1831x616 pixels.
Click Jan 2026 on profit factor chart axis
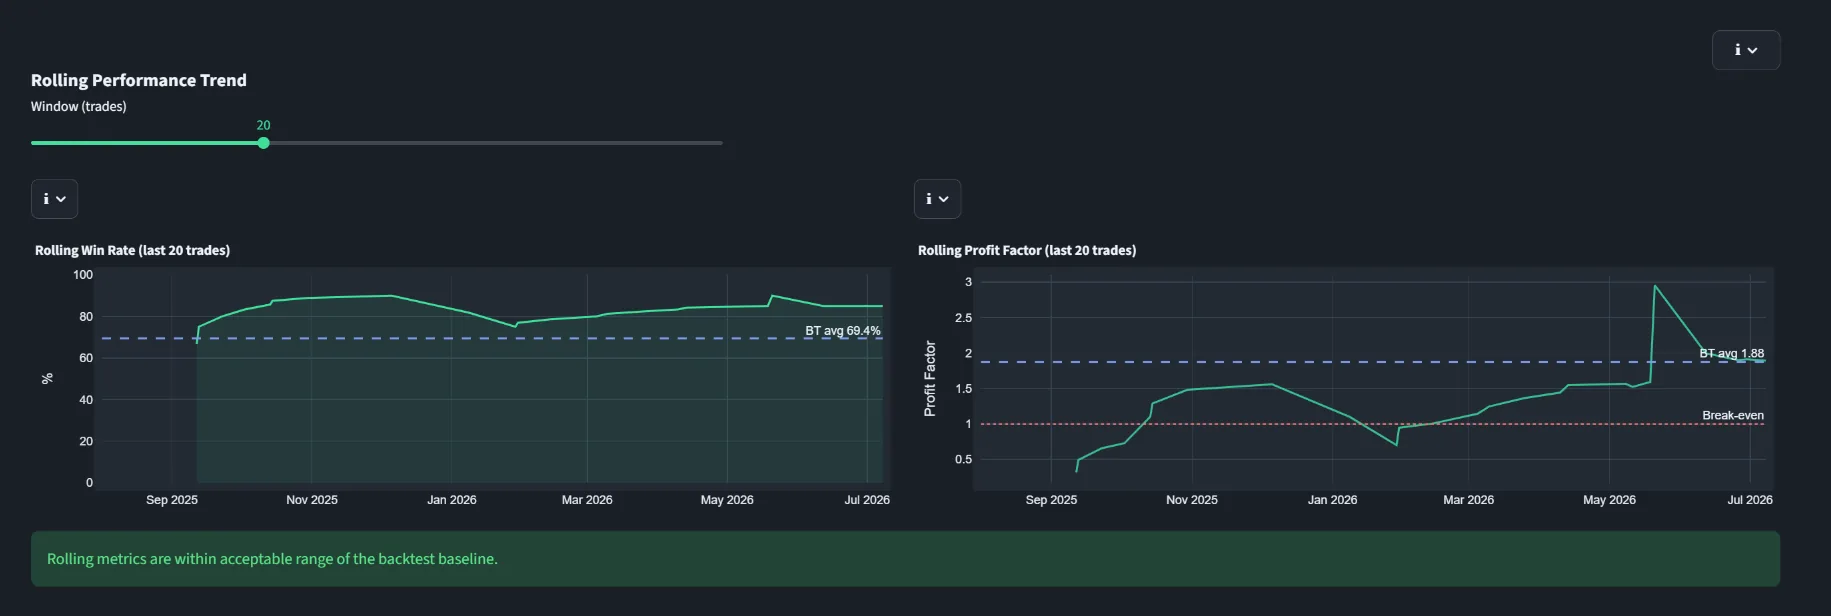click(1332, 500)
